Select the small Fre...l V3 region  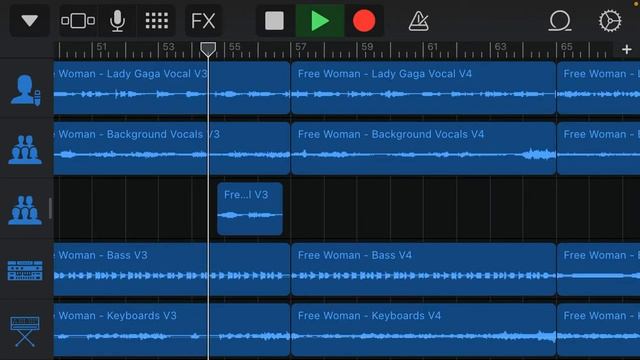(250, 209)
